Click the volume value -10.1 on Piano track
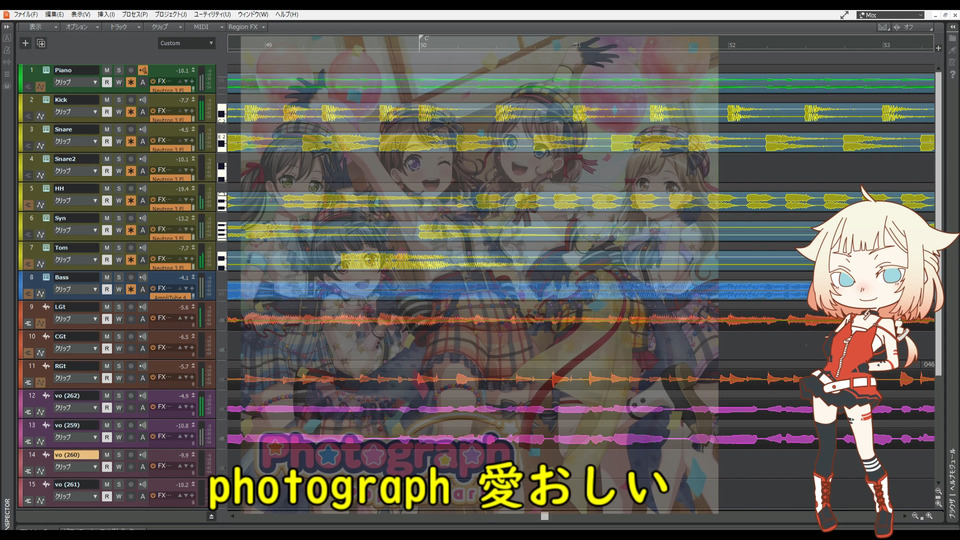960x540 pixels. 182,70
